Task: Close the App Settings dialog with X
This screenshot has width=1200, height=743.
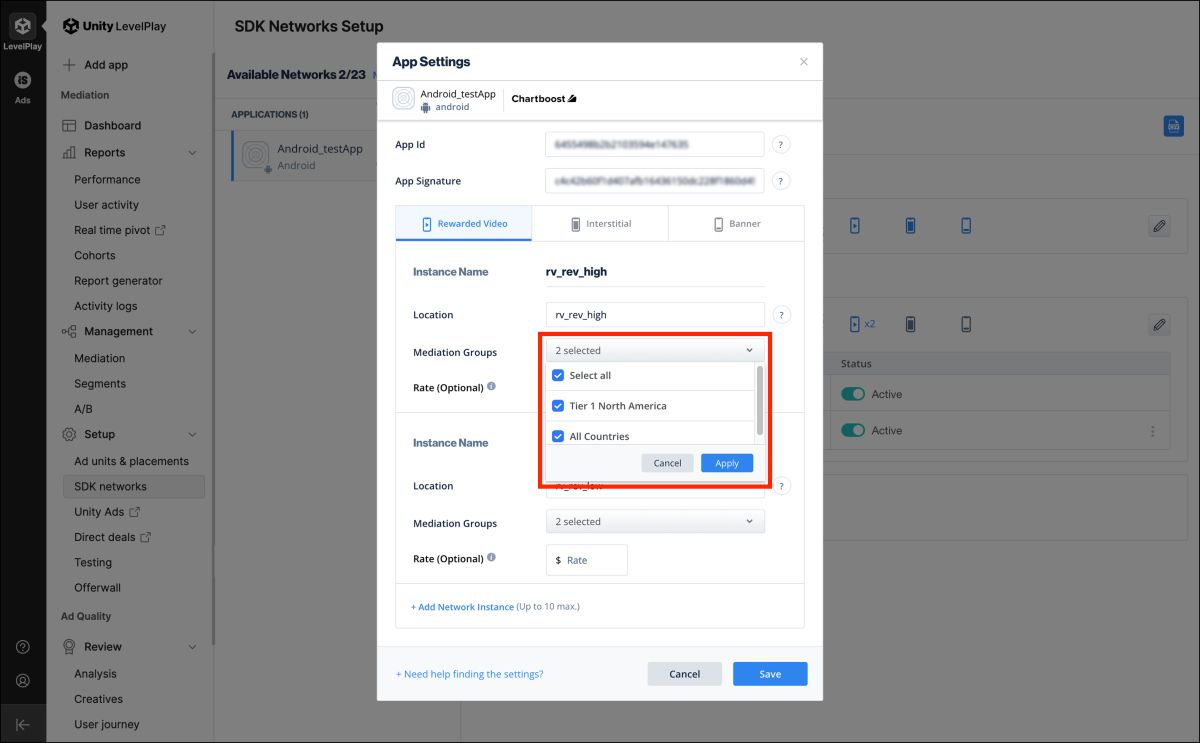Action: (804, 62)
